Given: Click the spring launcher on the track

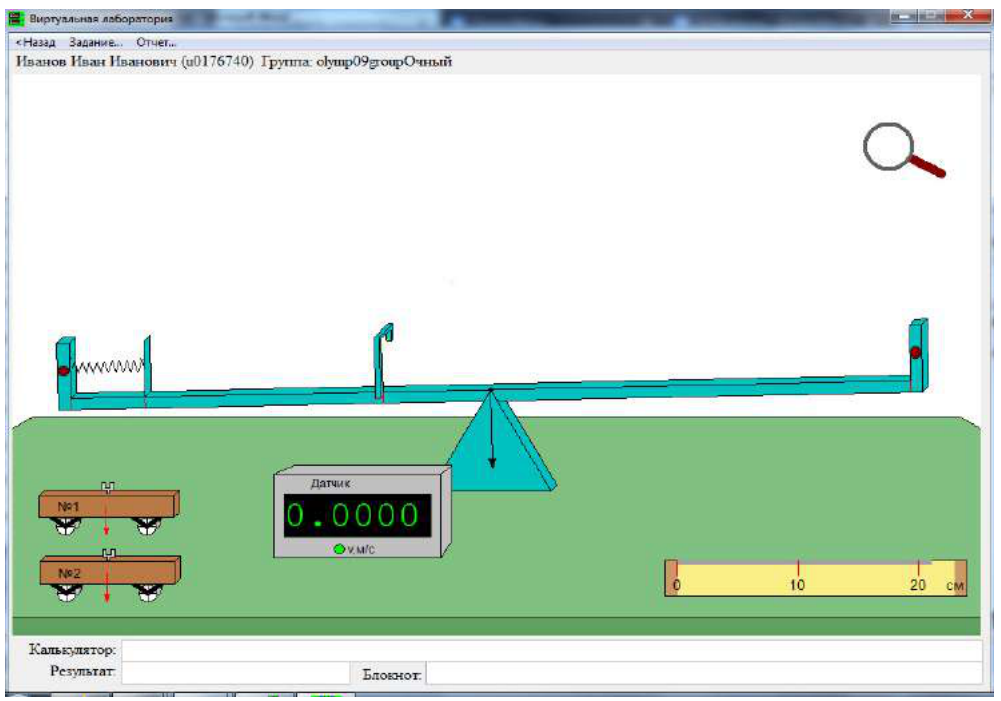Looking at the screenshot, I should pos(110,366).
